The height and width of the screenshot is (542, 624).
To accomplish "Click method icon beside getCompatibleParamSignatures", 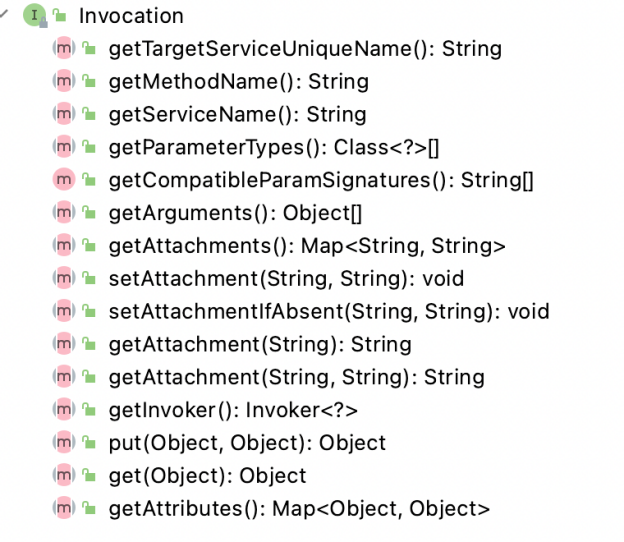I will point(64,179).
